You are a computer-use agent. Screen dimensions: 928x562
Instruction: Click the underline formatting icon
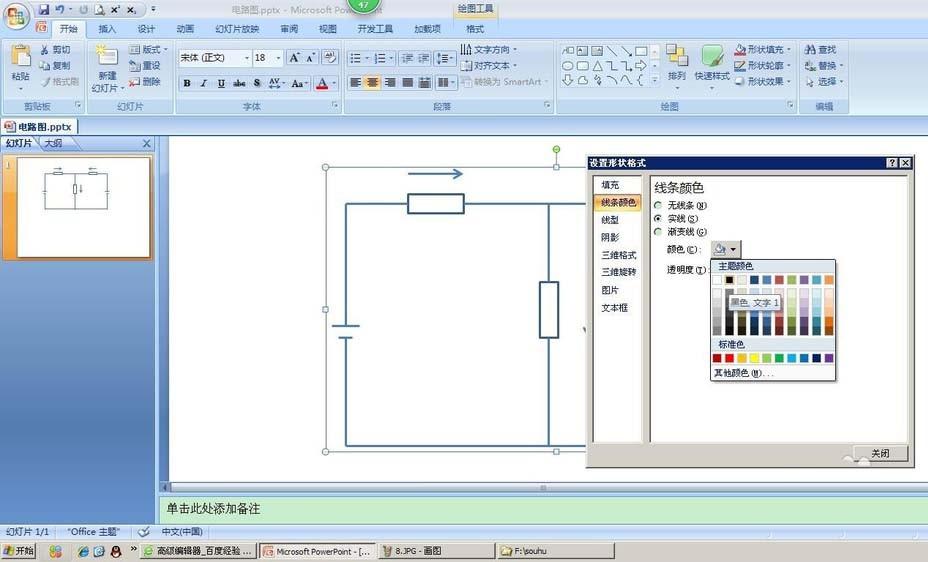click(x=220, y=83)
